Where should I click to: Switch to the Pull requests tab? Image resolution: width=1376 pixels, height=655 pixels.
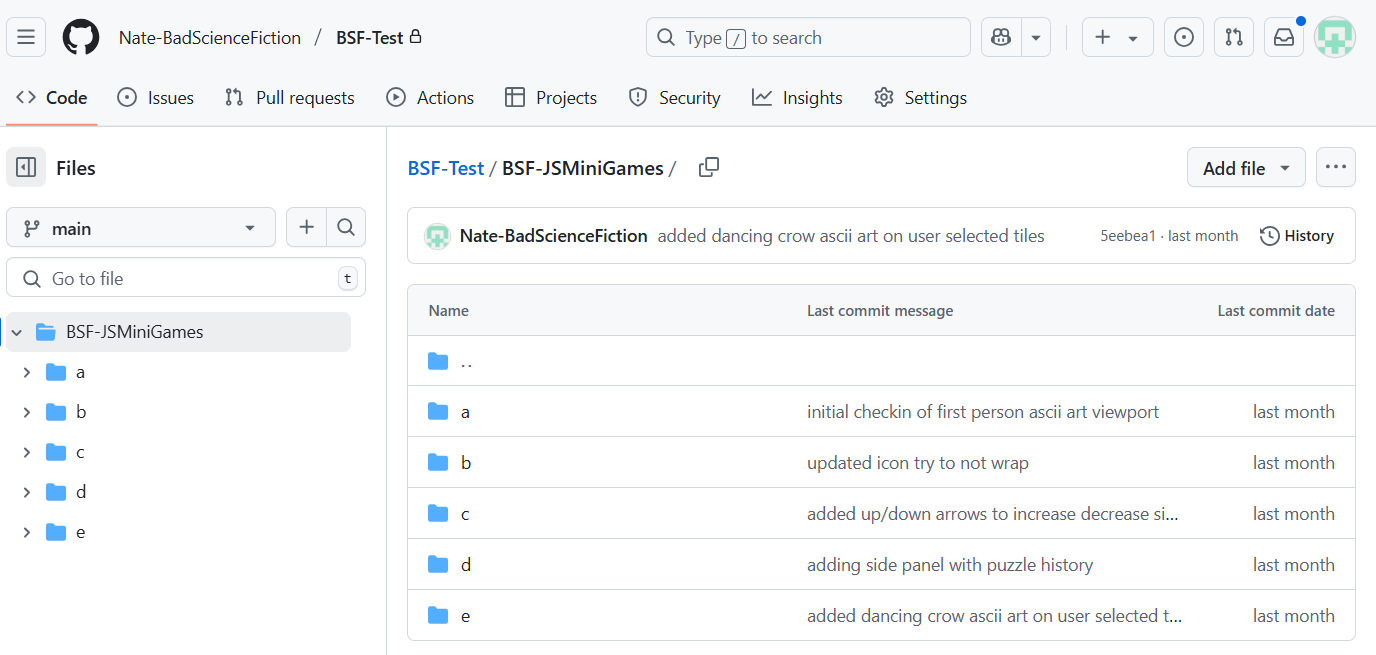click(290, 97)
